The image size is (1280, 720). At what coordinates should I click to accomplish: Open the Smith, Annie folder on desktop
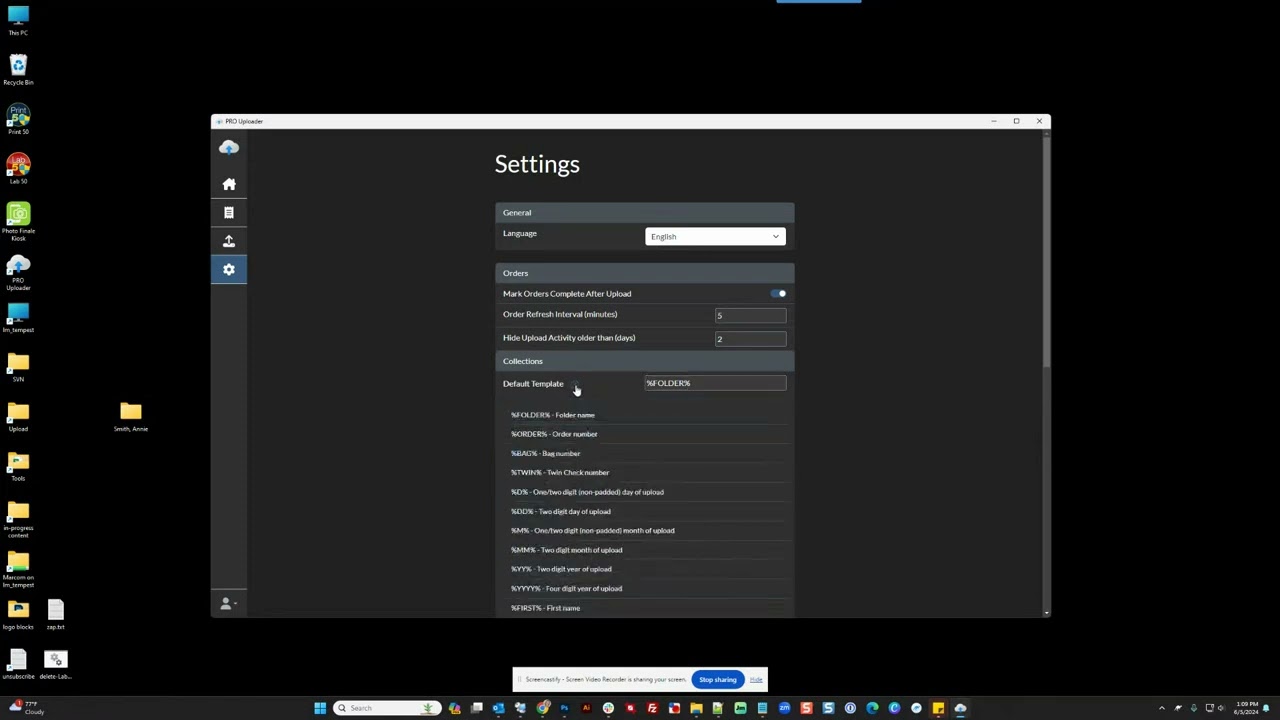click(x=131, y=416)
